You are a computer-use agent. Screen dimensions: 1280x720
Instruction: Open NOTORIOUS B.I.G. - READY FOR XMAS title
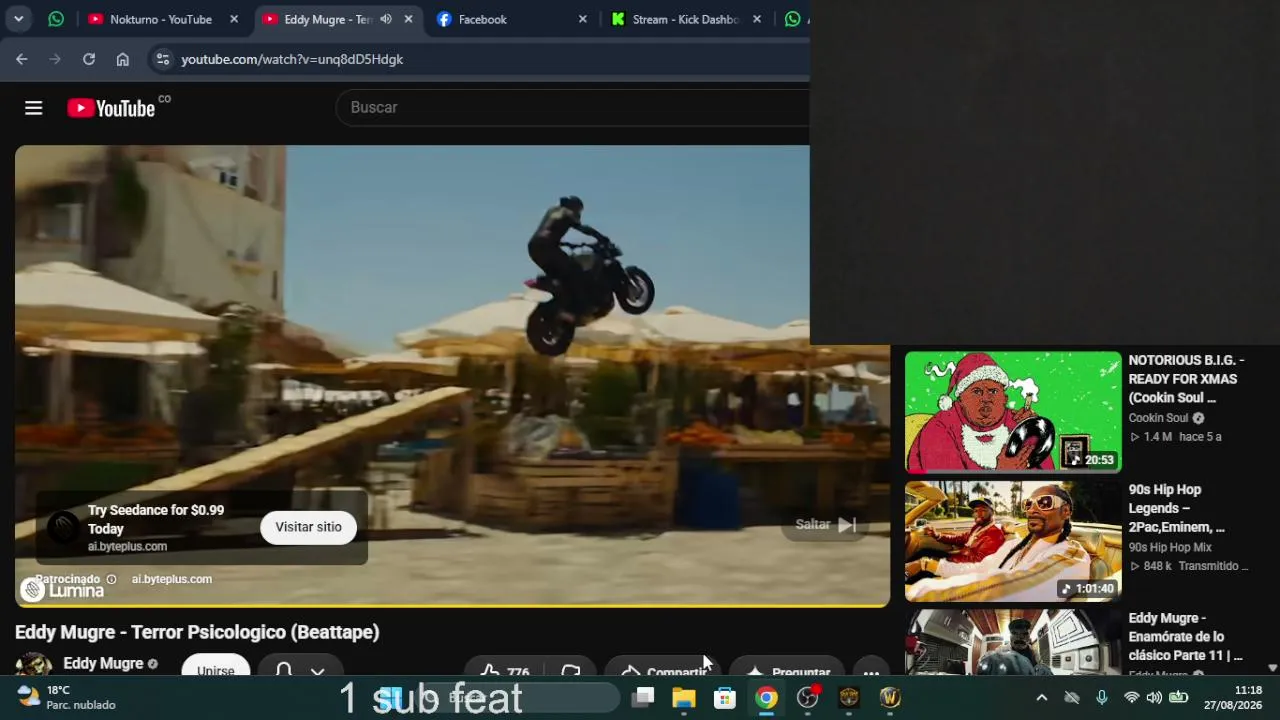coord(1187,379)
